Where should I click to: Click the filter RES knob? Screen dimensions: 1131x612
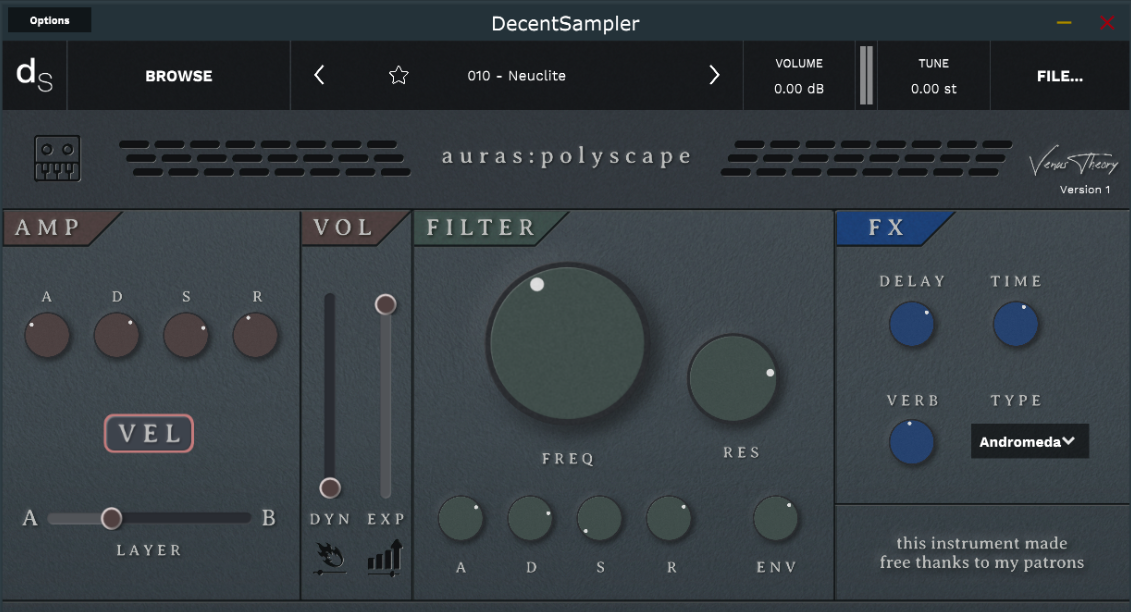733,378
